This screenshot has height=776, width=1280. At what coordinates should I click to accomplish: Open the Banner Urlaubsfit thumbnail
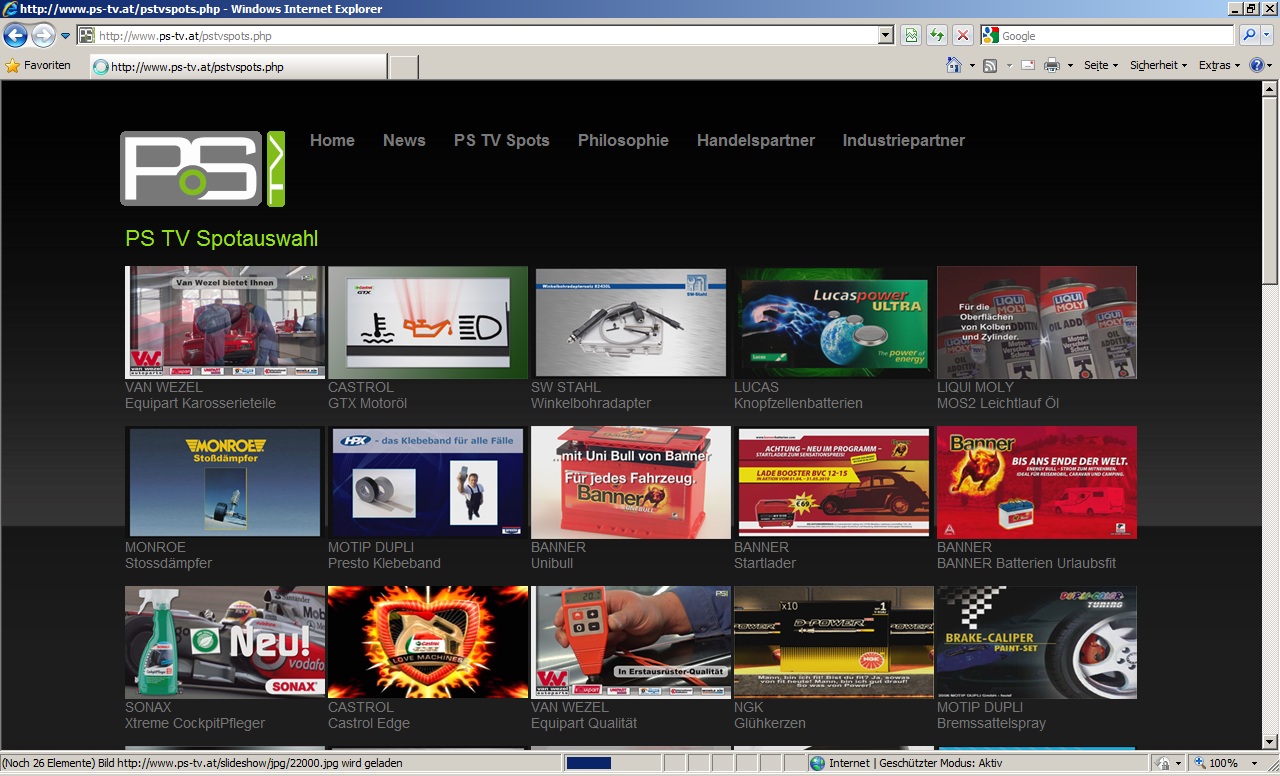tap(1037, 482)
